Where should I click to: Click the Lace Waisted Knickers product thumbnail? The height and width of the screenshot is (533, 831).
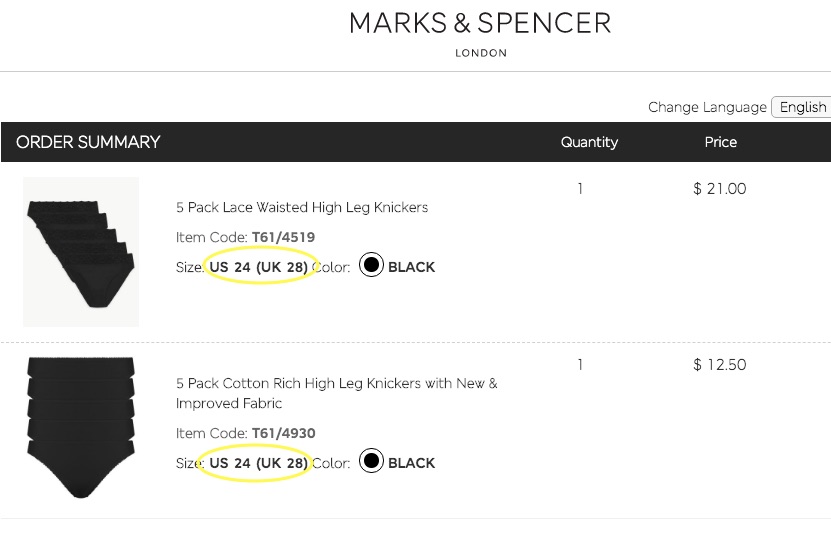tap(81, 251)
